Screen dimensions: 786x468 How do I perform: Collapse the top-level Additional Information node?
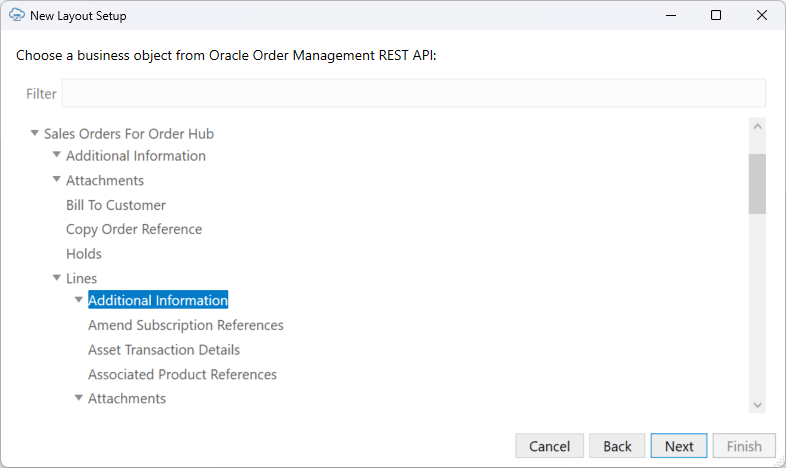(x=57, y=156)
